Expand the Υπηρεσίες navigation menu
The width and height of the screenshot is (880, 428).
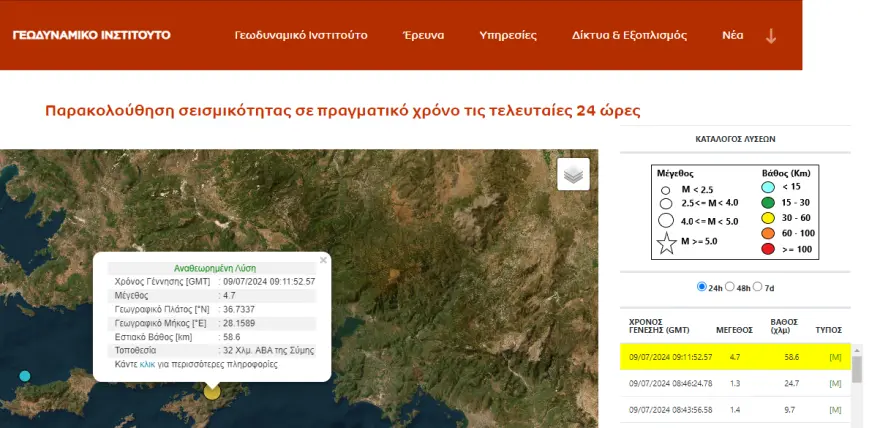click(508, 35)
